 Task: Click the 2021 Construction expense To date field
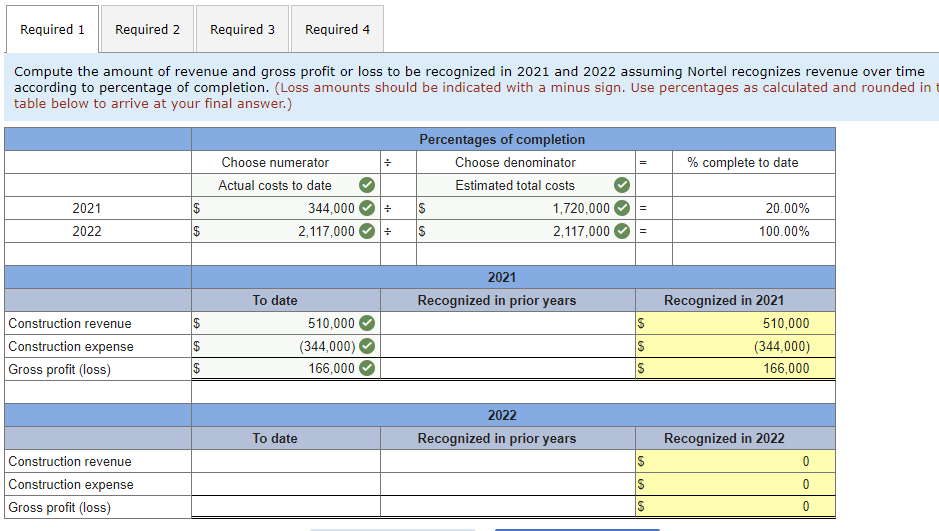click(x=286, y=346)
